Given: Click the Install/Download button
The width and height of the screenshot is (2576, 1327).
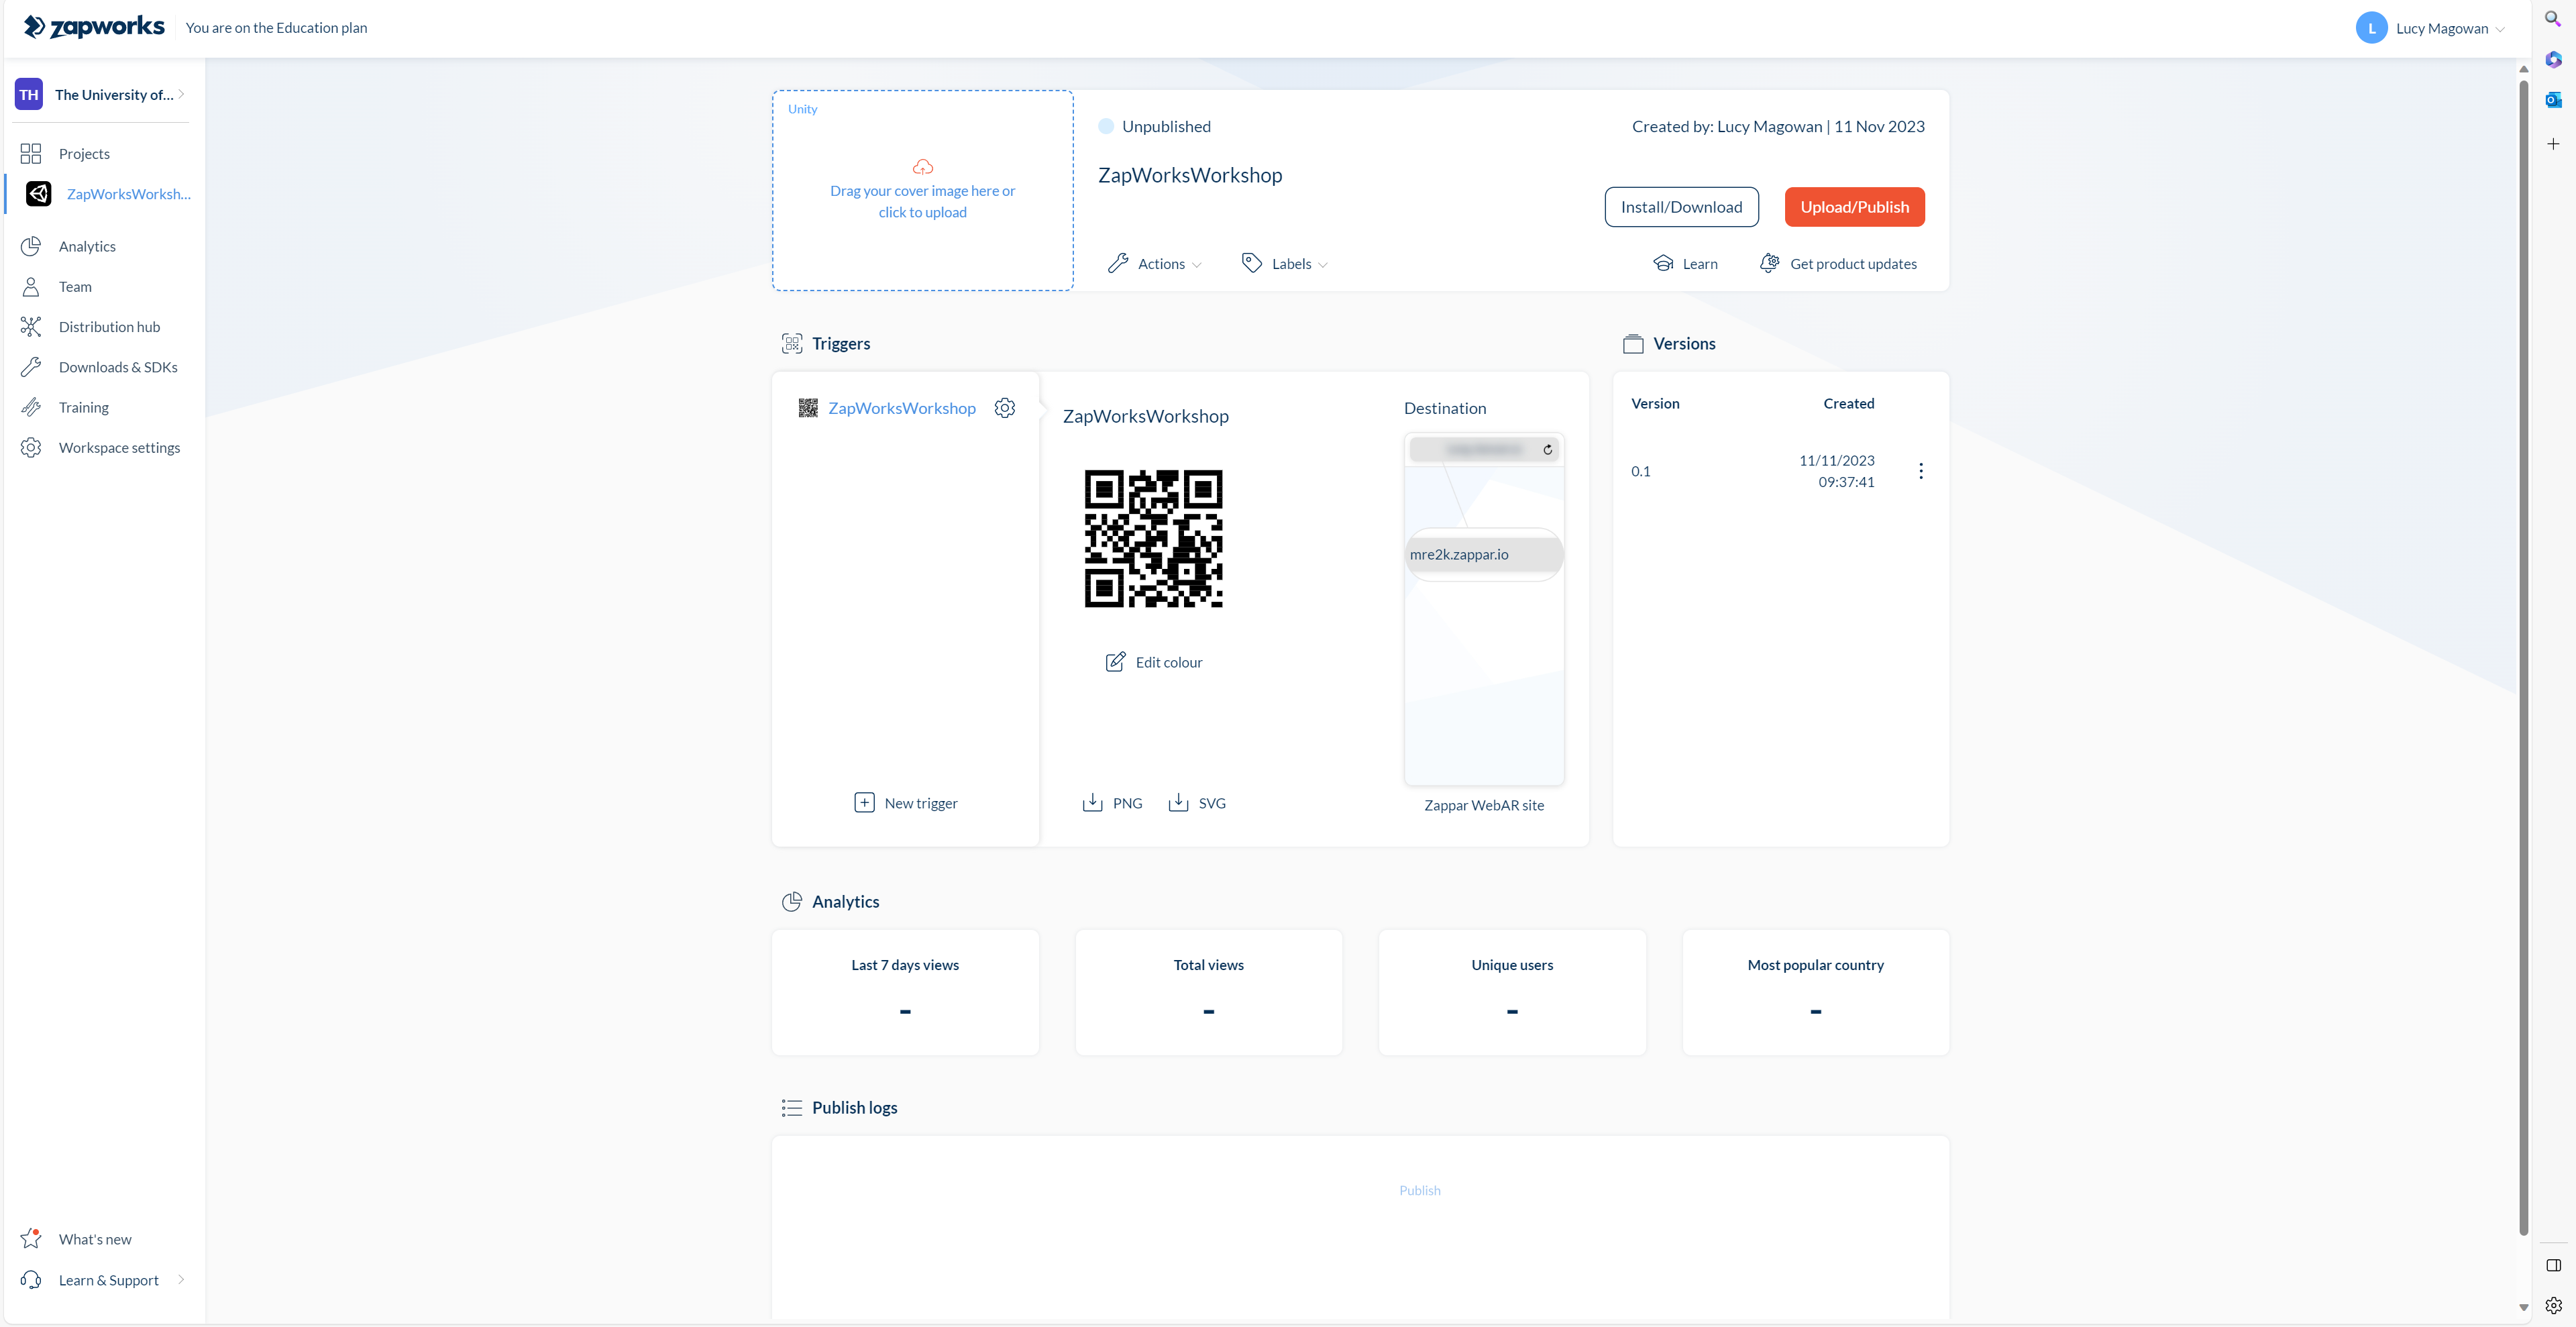Looking at the screenshot, I should tap(1681, 207).
